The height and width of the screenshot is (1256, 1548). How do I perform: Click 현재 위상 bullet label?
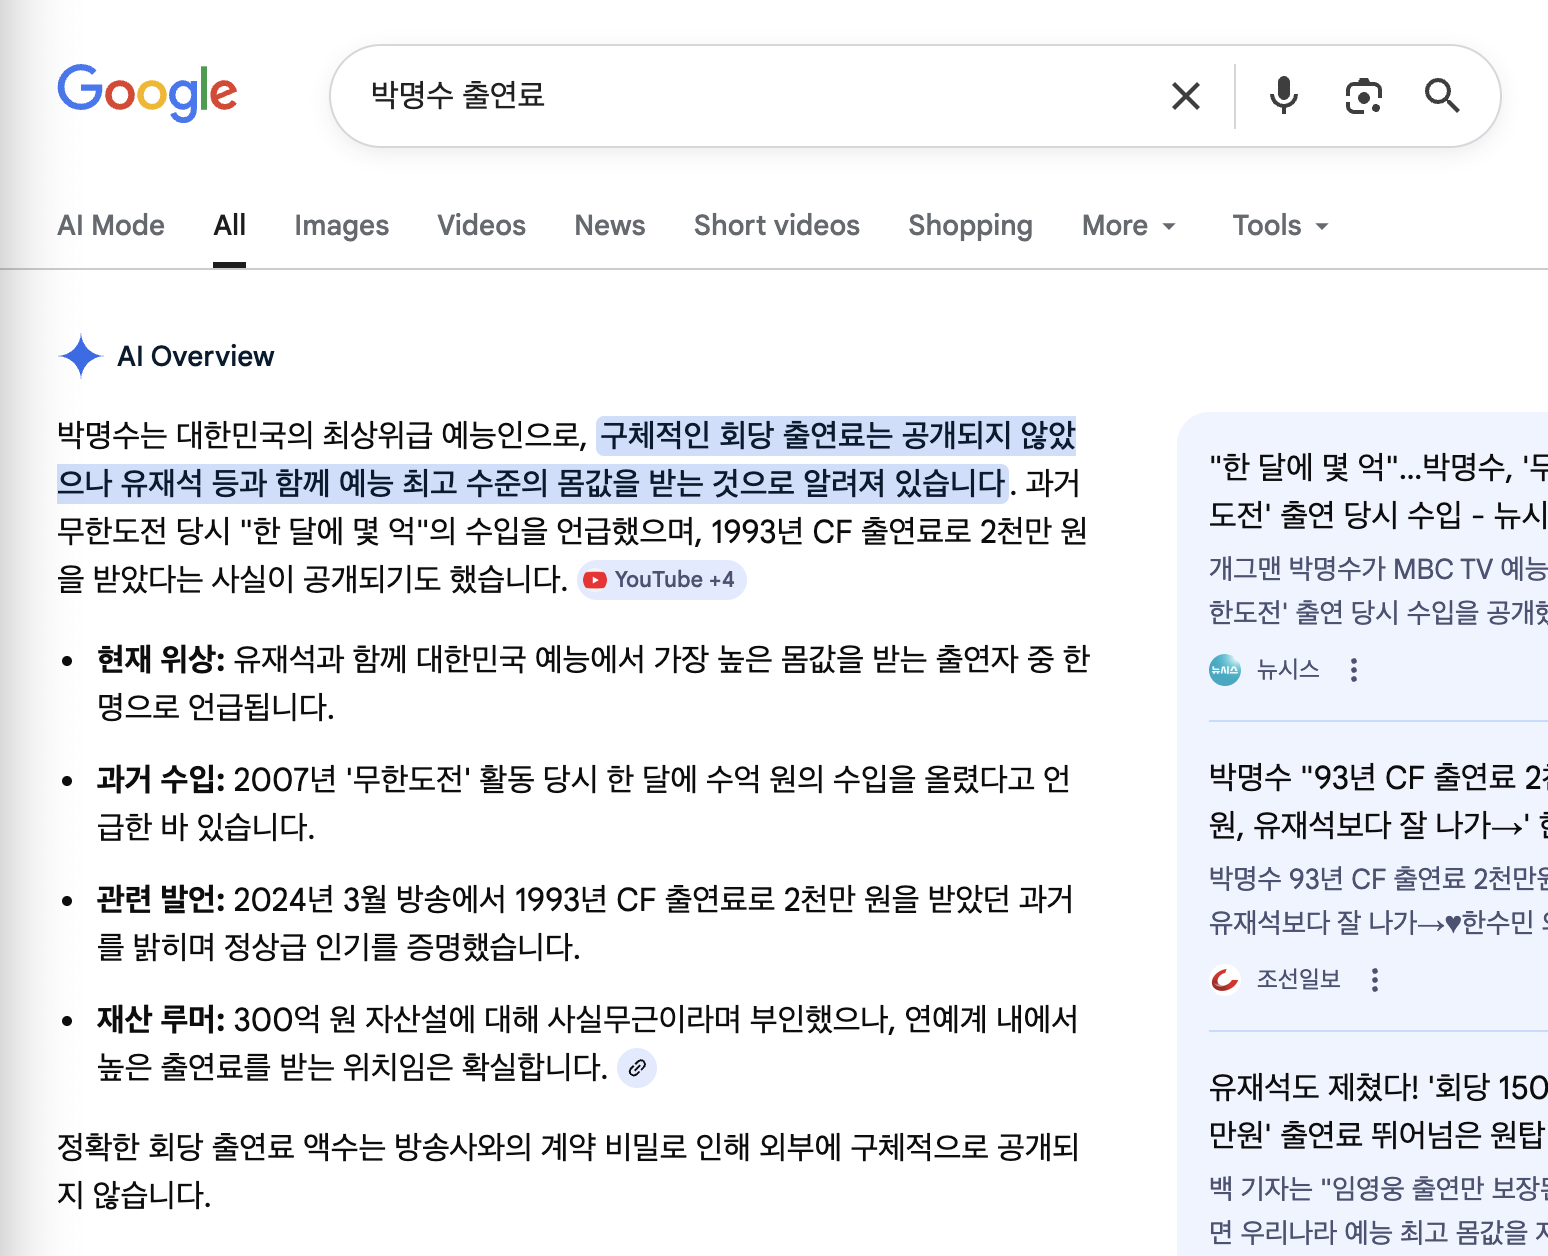pos(160,659)
